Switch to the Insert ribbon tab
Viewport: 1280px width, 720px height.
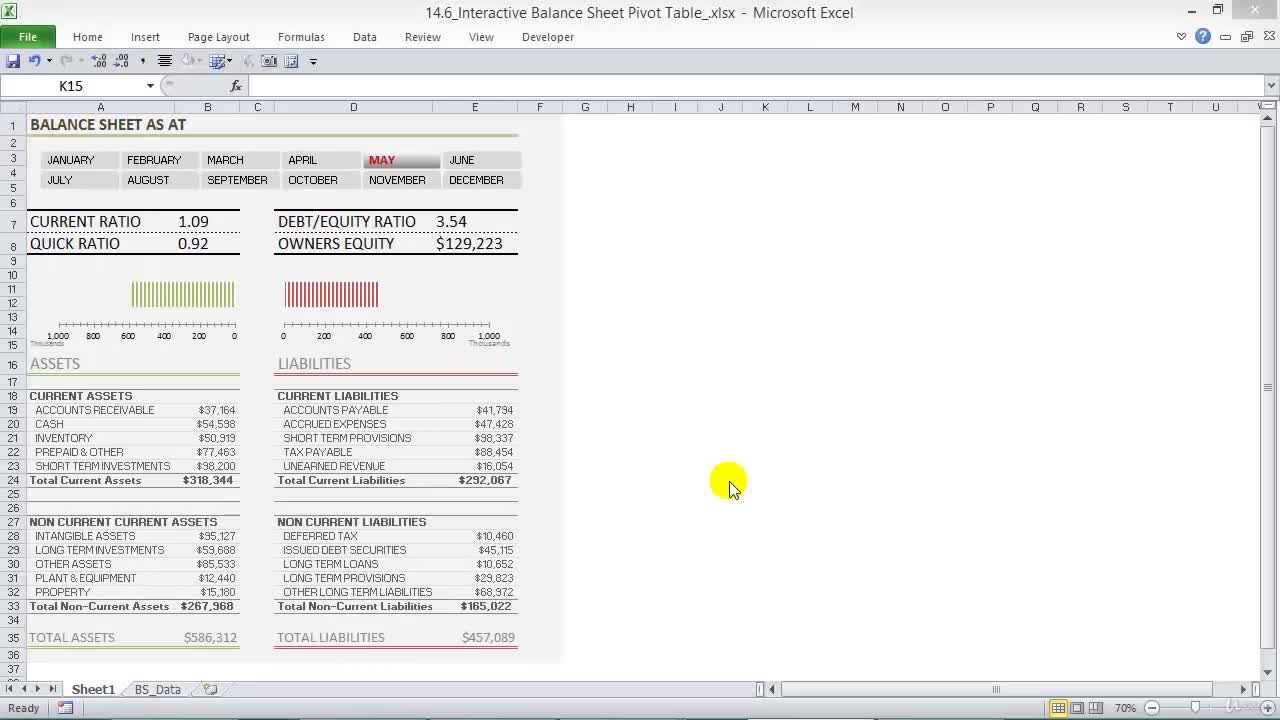click(145, 37)
